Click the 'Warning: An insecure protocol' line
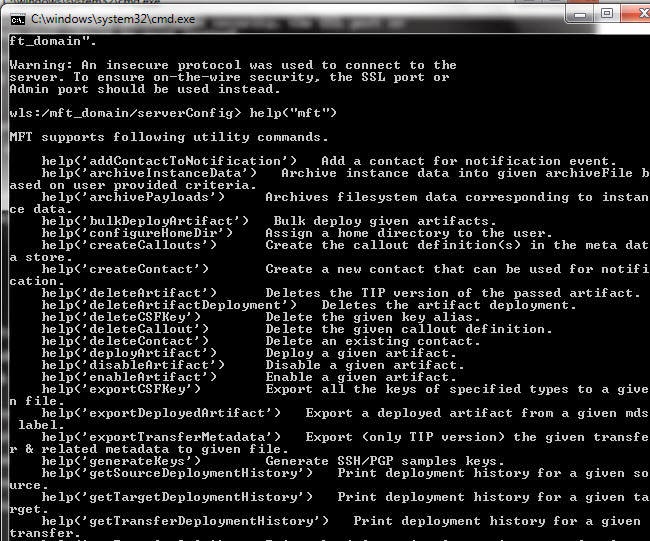This screenshot has width=650, height=541. [233, 65]
